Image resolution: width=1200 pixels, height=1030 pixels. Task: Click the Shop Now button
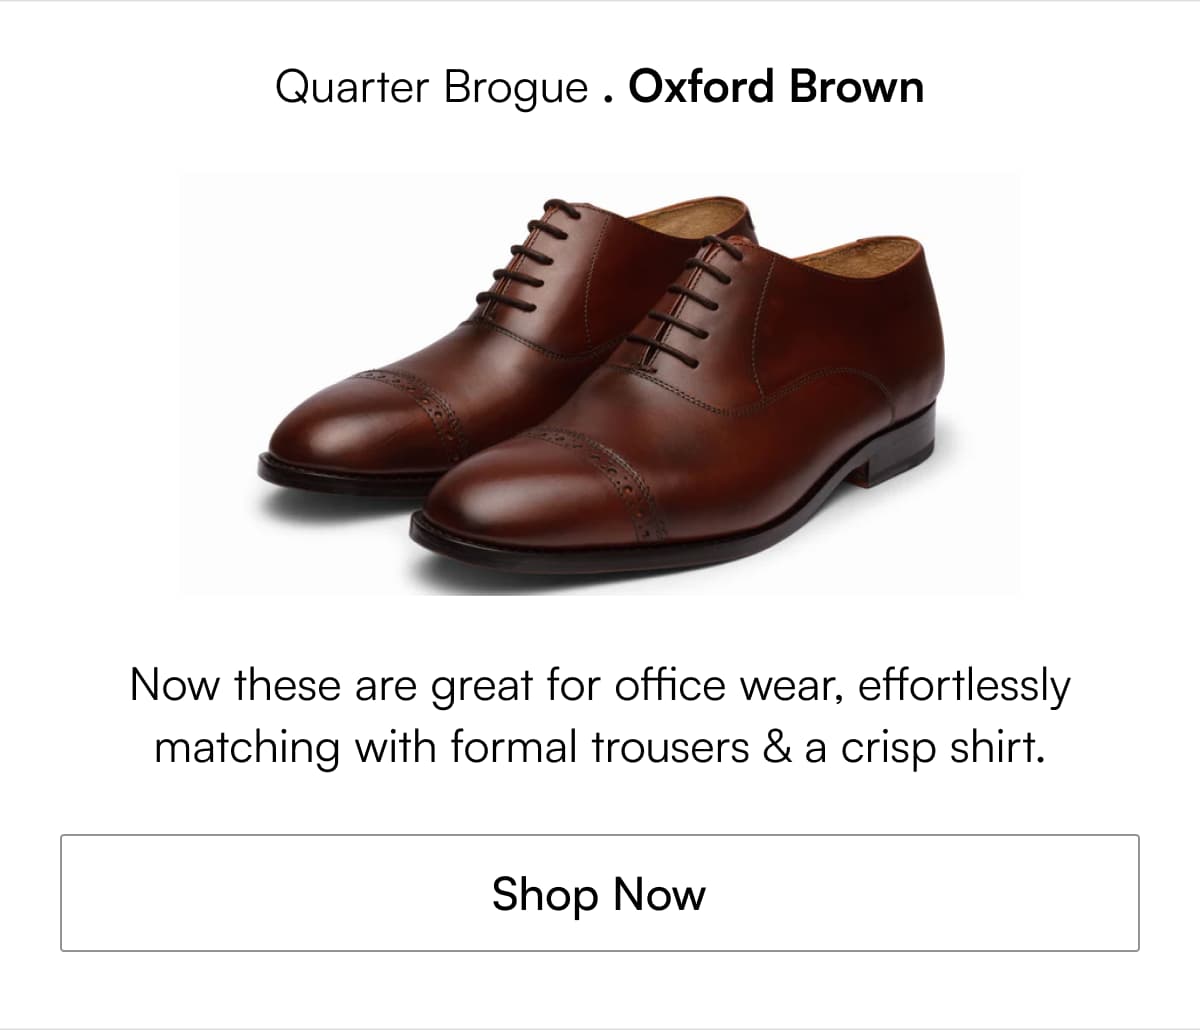point(599,892)
